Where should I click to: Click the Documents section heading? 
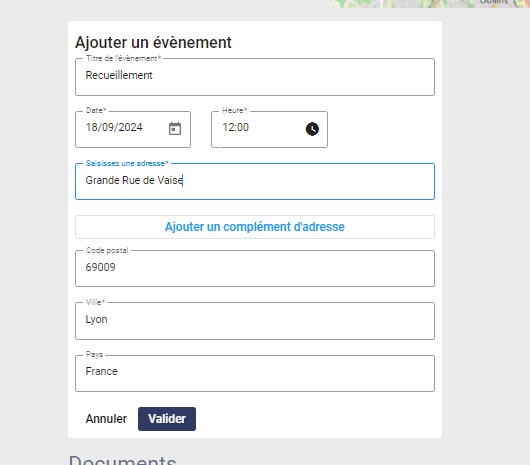point(122,460)
